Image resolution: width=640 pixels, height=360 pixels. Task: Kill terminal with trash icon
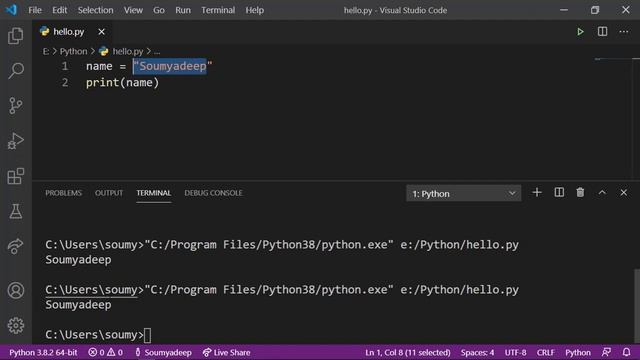click(580, 192)
